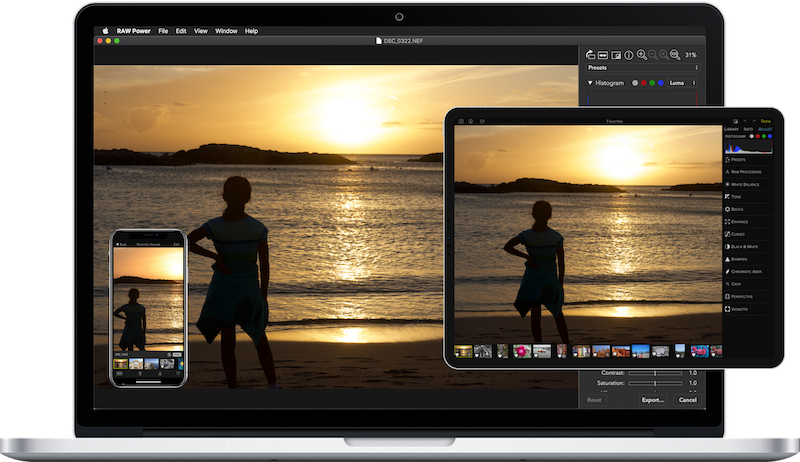
Task: Click the zoom to fit magnifier icon
Action: point(675,54)
